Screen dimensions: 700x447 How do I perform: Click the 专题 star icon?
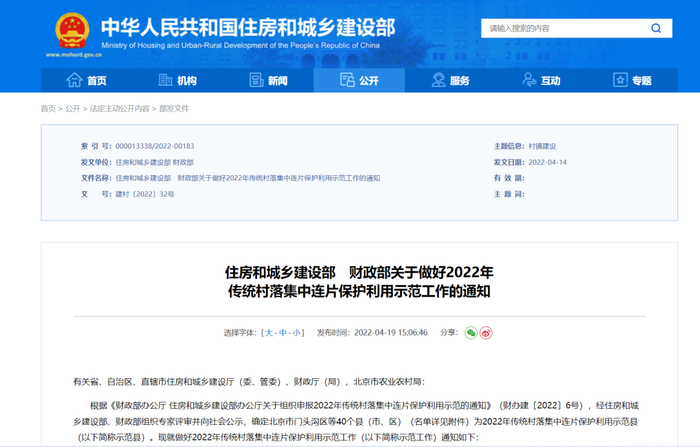(621, 80)
